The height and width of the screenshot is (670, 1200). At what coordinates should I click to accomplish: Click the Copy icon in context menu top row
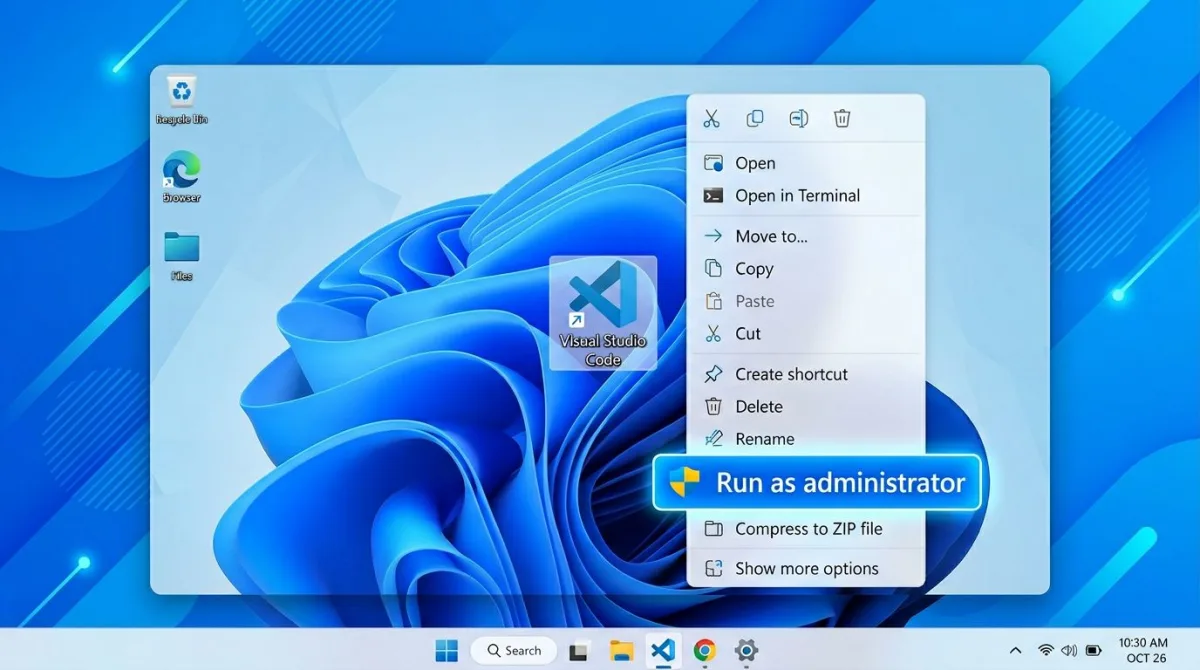pos(755,119)
